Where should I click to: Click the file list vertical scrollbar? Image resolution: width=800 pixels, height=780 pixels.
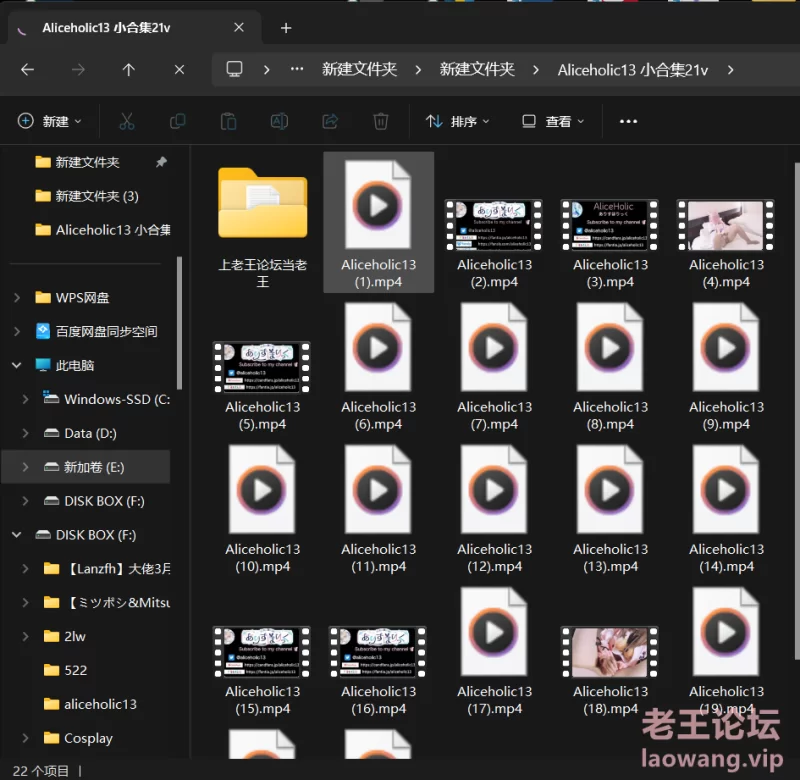click(x=797, y=412)
